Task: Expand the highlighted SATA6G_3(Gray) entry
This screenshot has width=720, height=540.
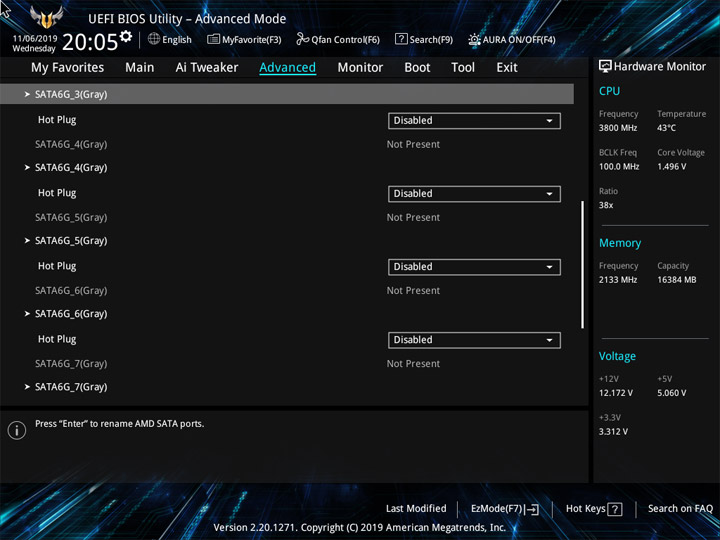Action: (x=287, y=94)
